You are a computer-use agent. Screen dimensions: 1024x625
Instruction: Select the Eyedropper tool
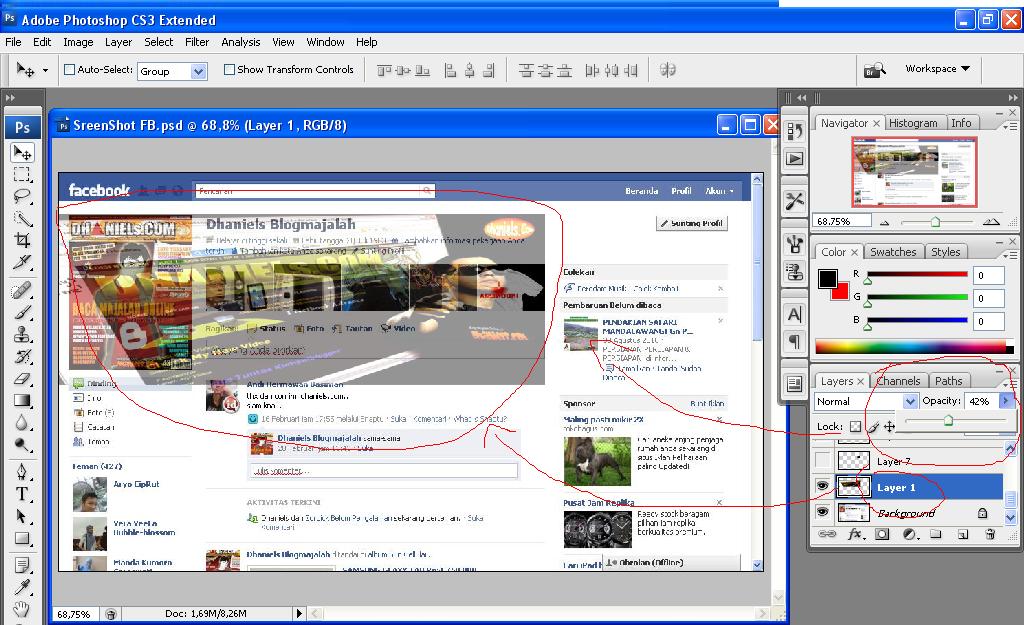pos(22,586)
